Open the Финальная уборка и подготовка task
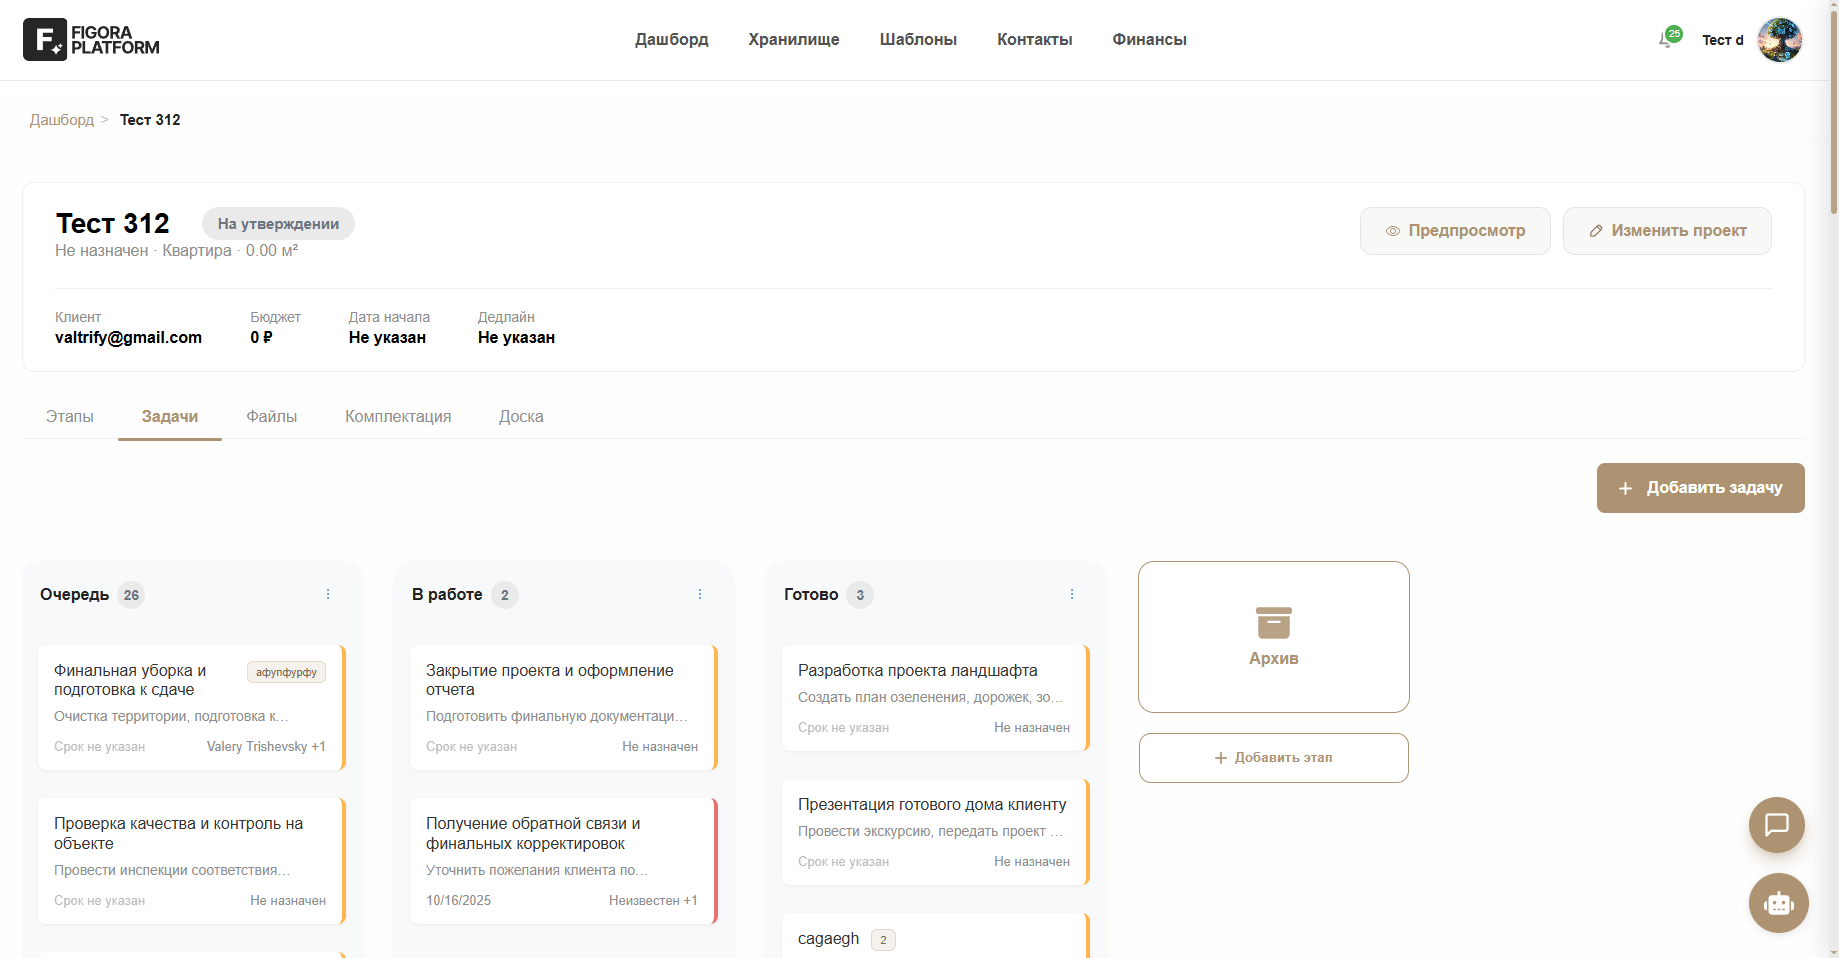Image resolution: width=1839 pixels, height=958 pixels. (x=192, y=707)
